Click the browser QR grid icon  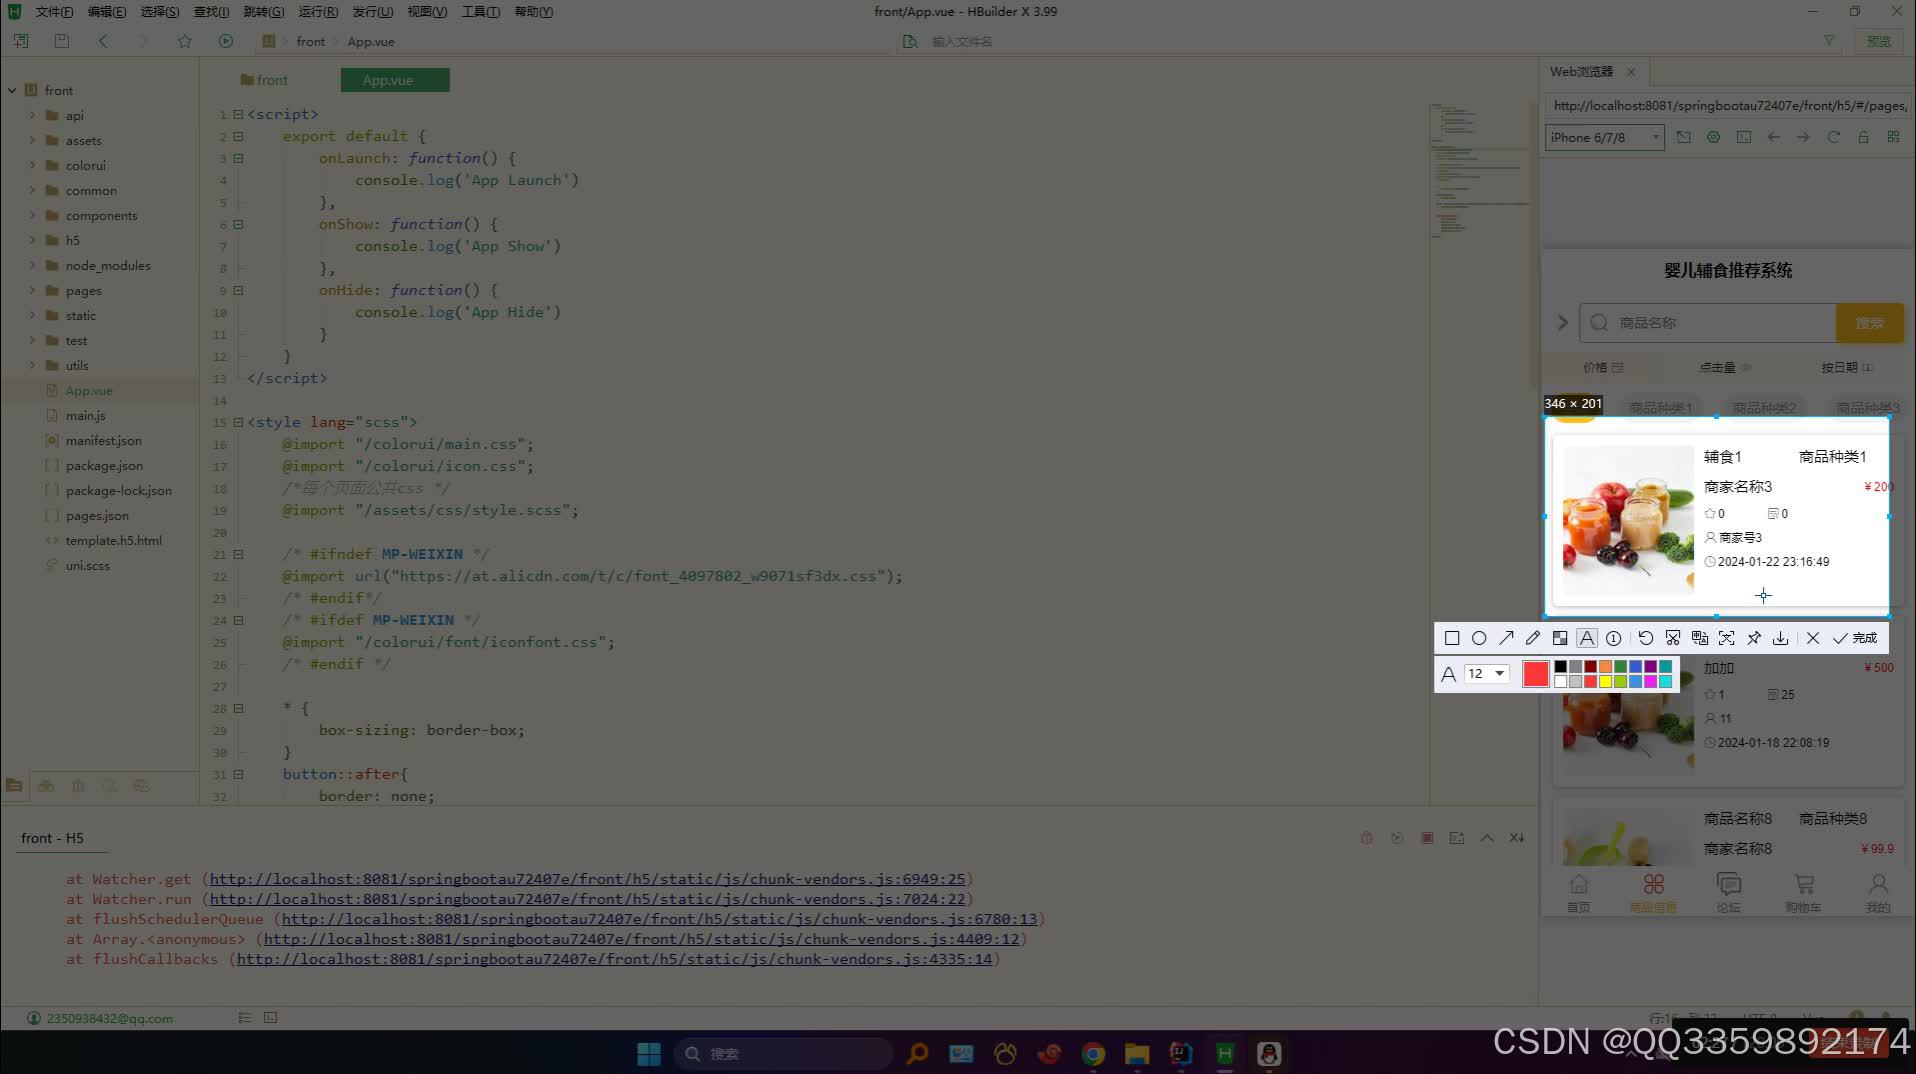(1893, 138)
